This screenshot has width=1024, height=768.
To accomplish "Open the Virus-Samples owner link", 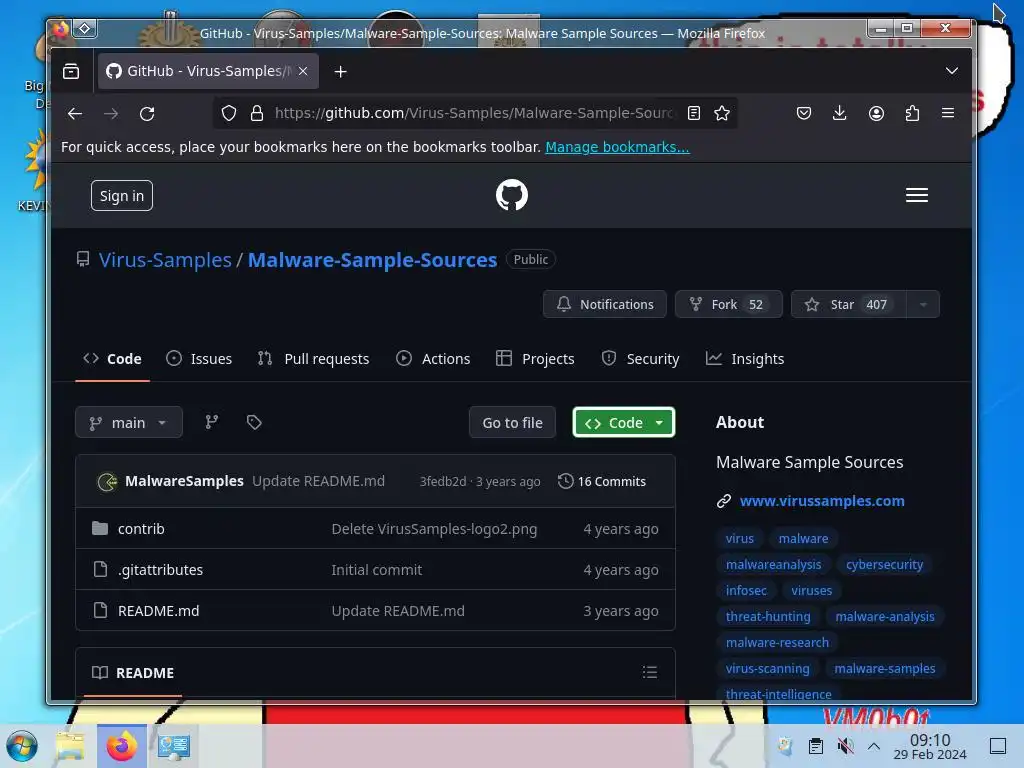I will pos(165,260).
